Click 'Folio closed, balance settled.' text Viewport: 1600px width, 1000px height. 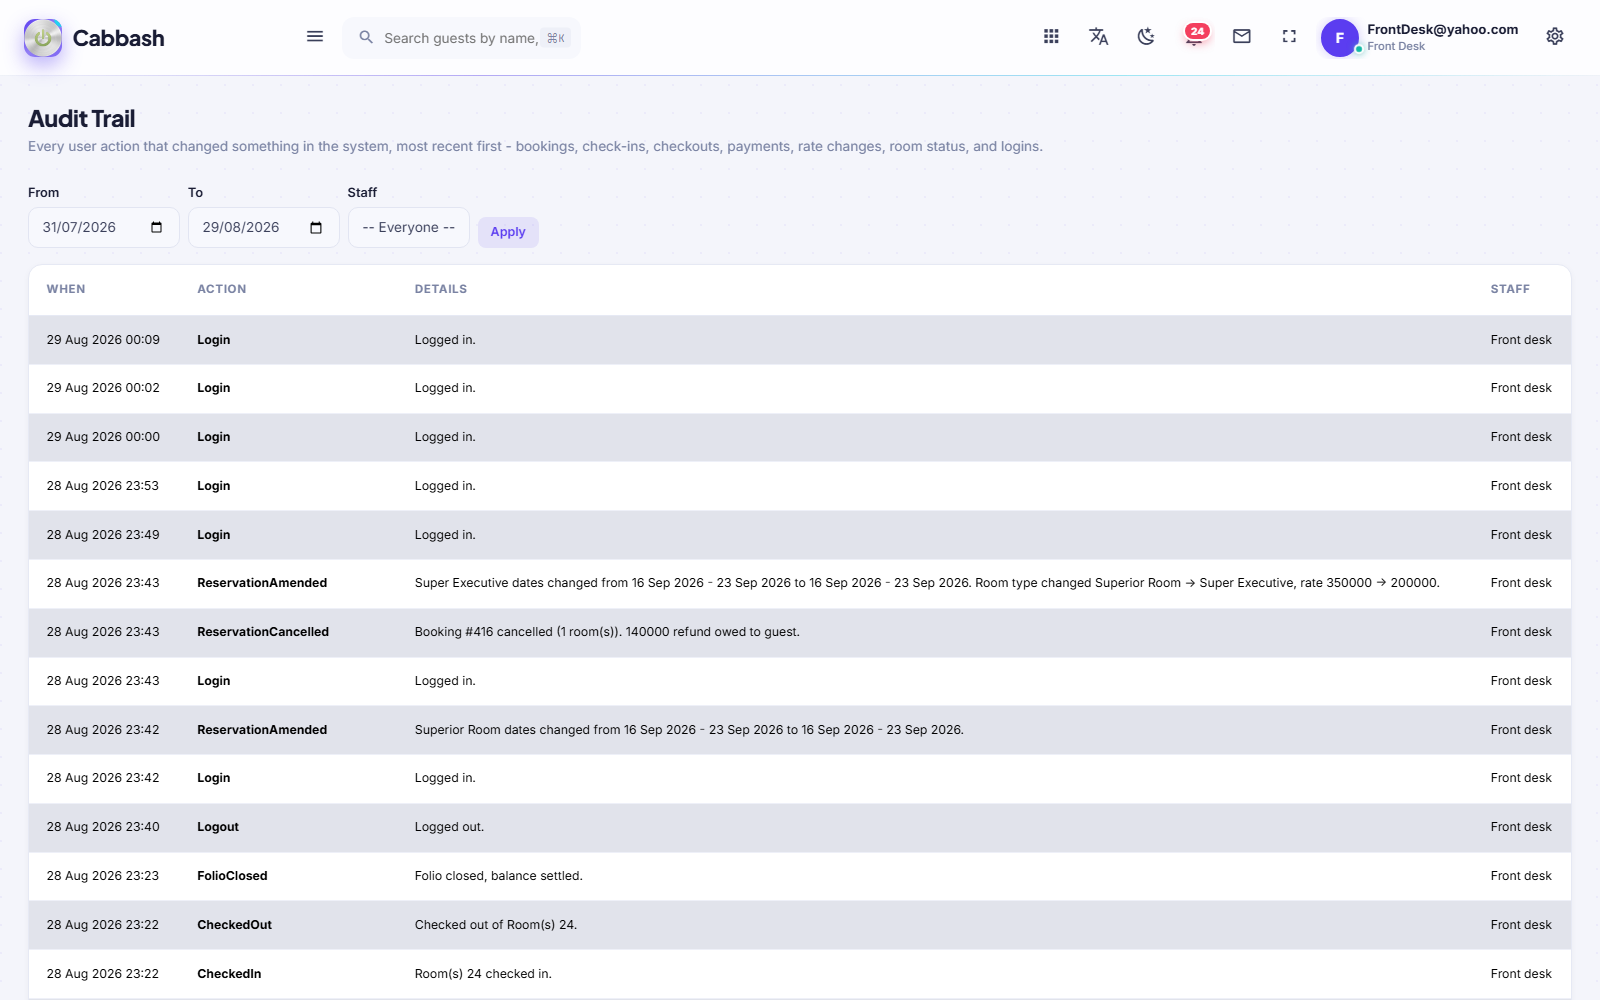click(498, 876)
